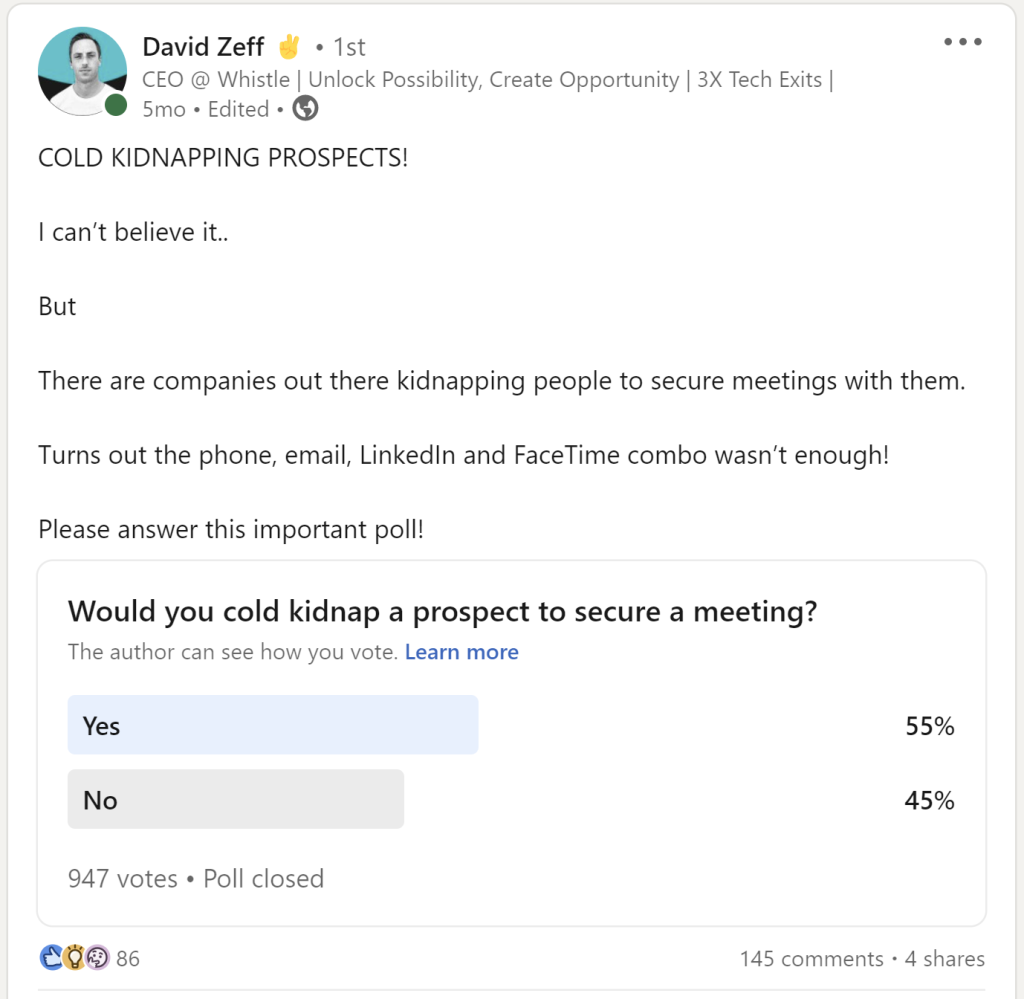Viewport: 1024px width, 999px height.
Task: View the 4 shares list
Action: click(945, 959)
